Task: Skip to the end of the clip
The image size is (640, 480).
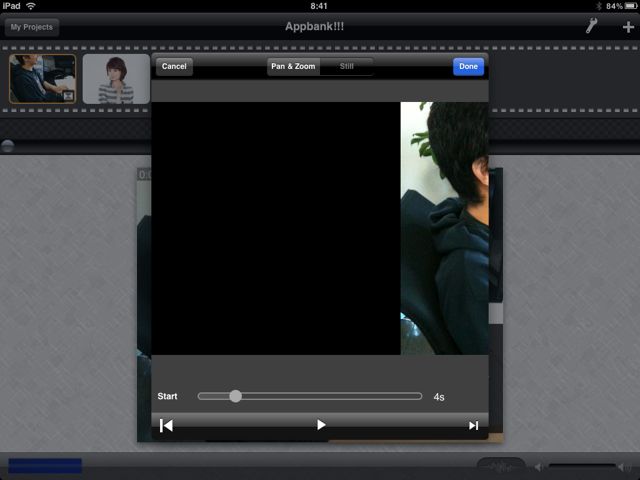Action: pyautogui.click(x=473, y=426)
